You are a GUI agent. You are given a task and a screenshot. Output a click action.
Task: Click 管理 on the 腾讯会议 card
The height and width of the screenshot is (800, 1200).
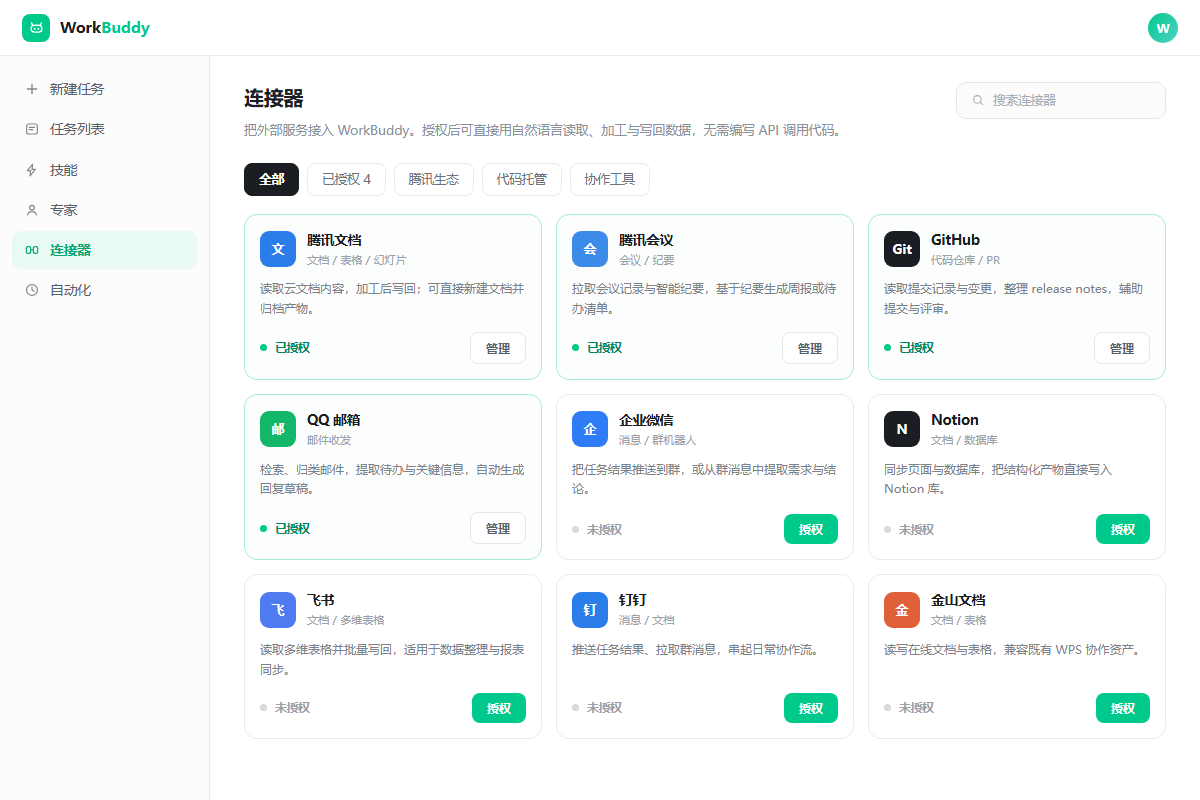810,348
